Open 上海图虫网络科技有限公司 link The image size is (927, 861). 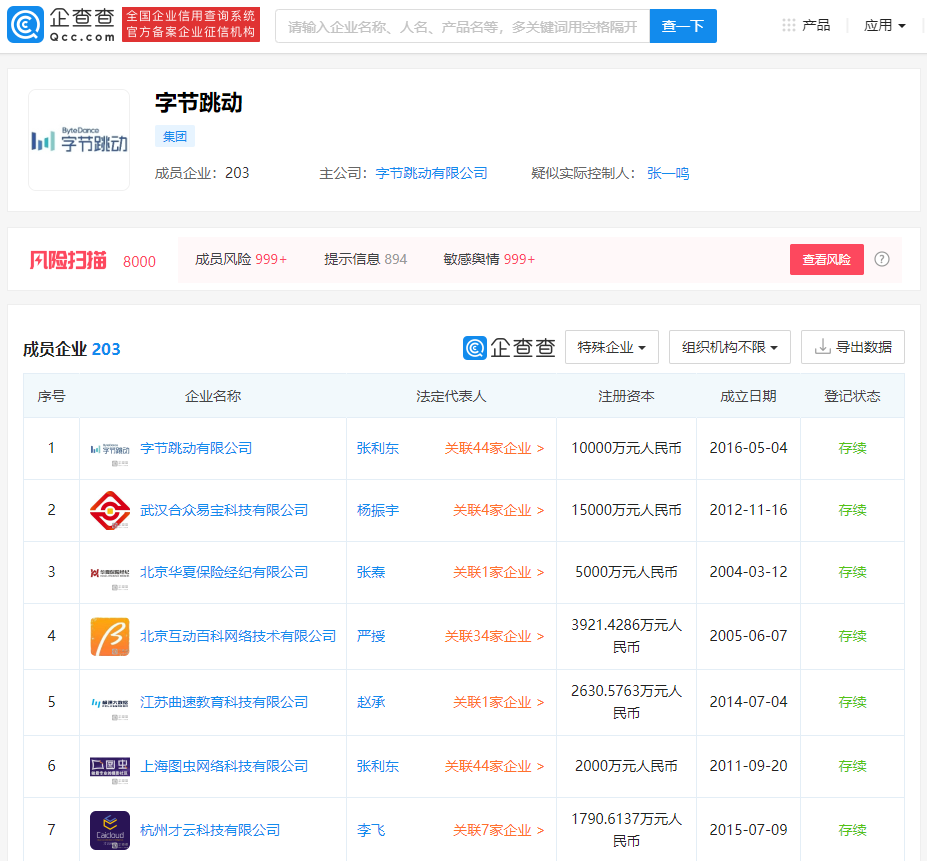pyautogui.click(x=223, y=766)
